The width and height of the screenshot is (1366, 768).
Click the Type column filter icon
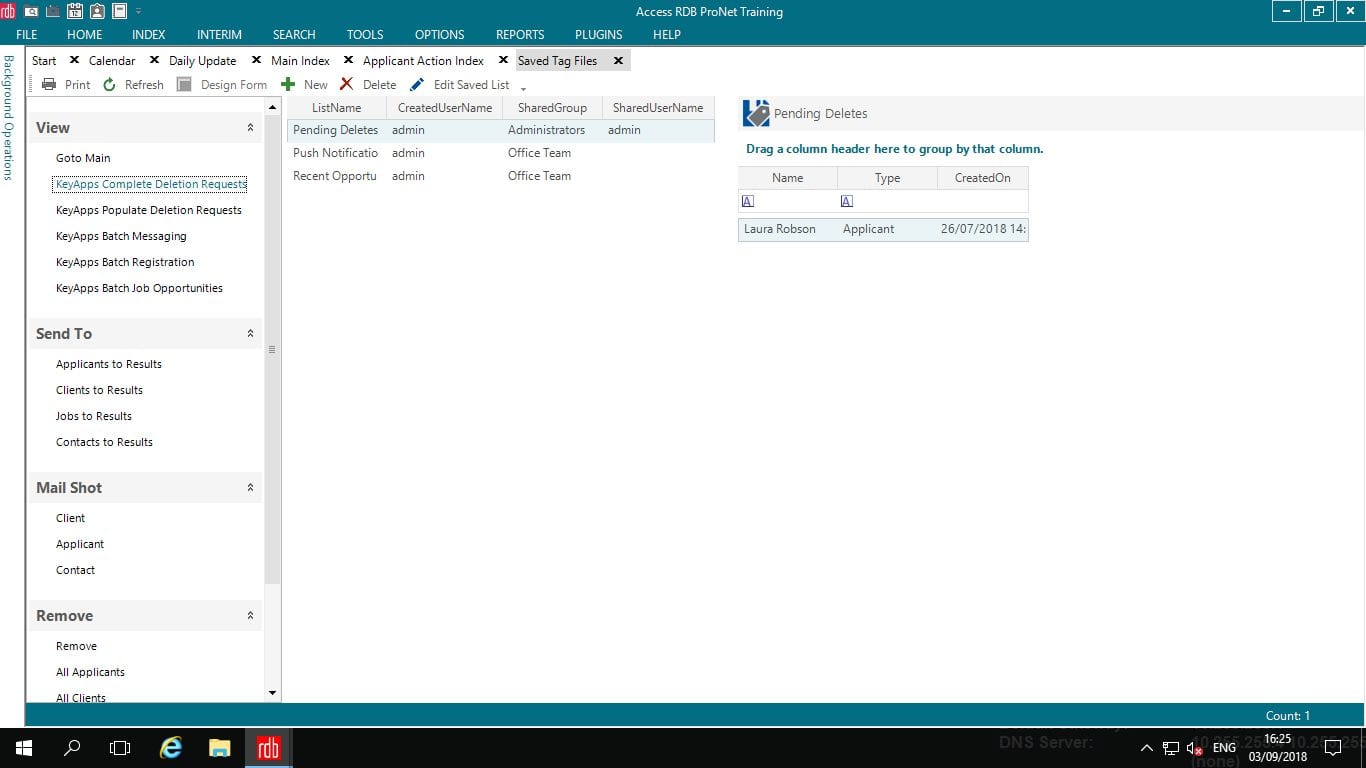coord(846,201)
